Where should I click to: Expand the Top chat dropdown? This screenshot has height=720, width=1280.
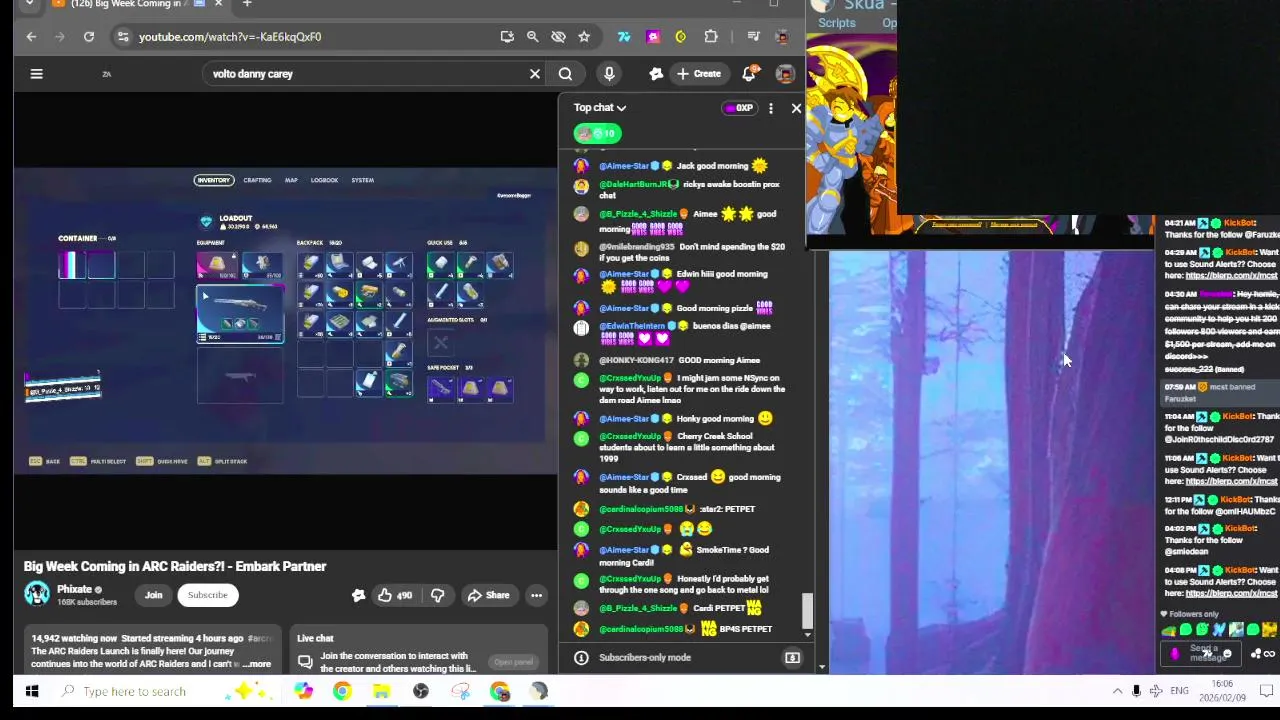(x=600, y=108)
